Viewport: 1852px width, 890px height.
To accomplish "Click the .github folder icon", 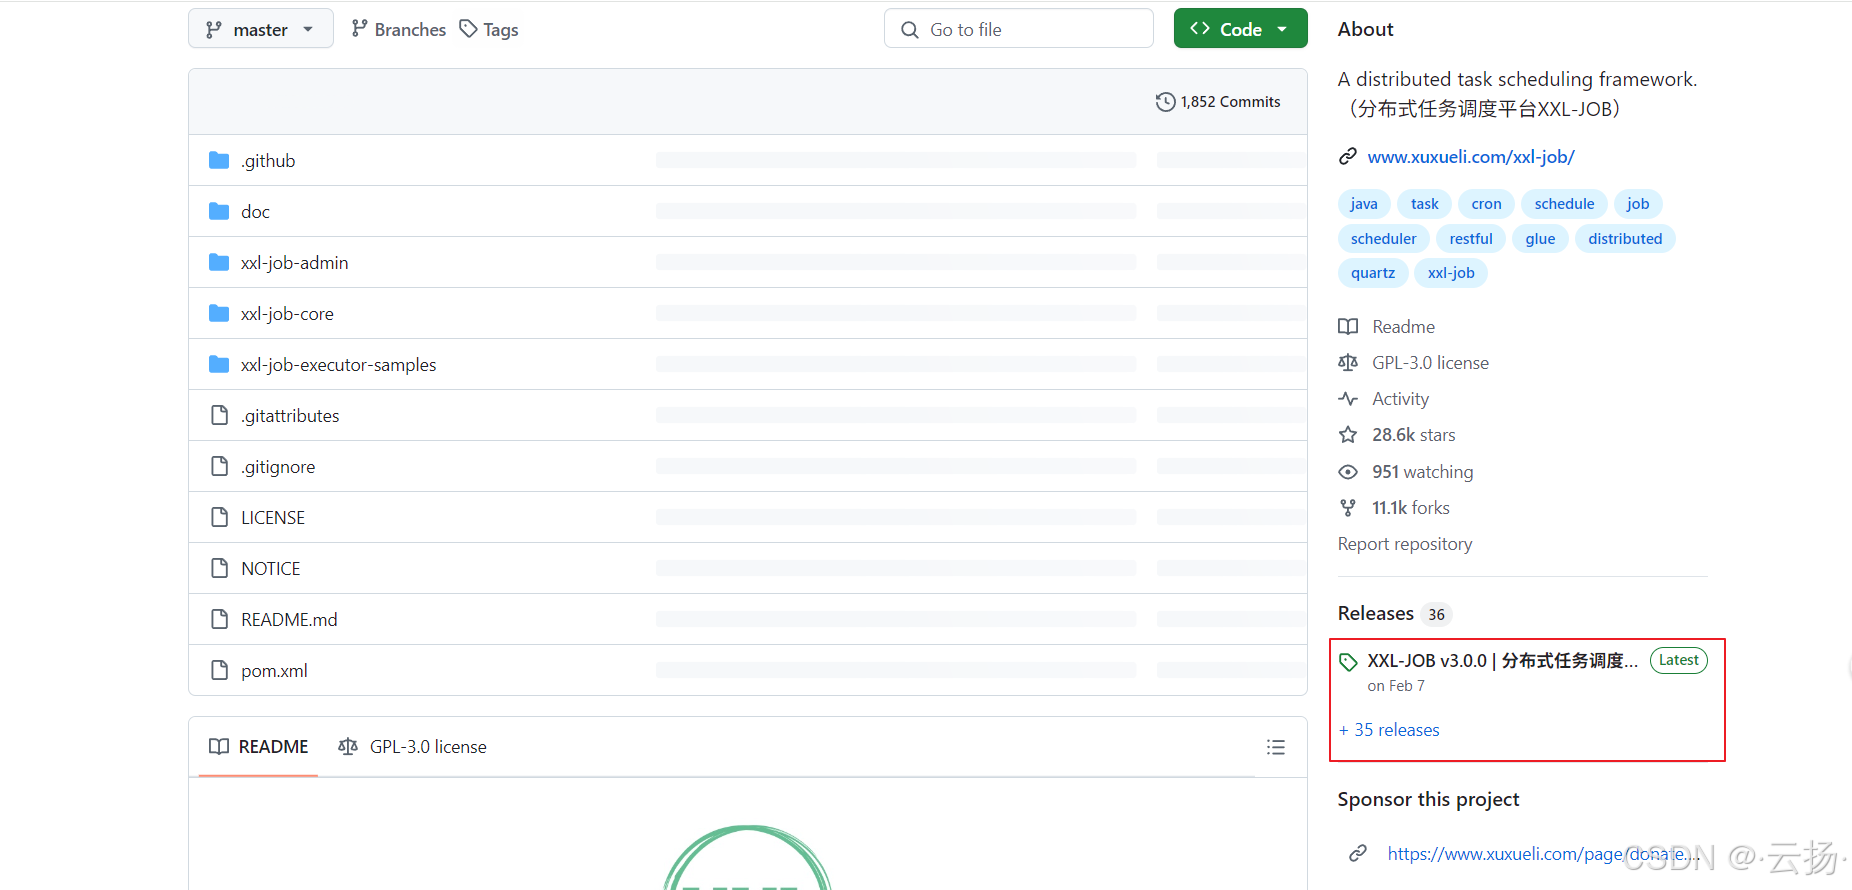I will (219, 160).
